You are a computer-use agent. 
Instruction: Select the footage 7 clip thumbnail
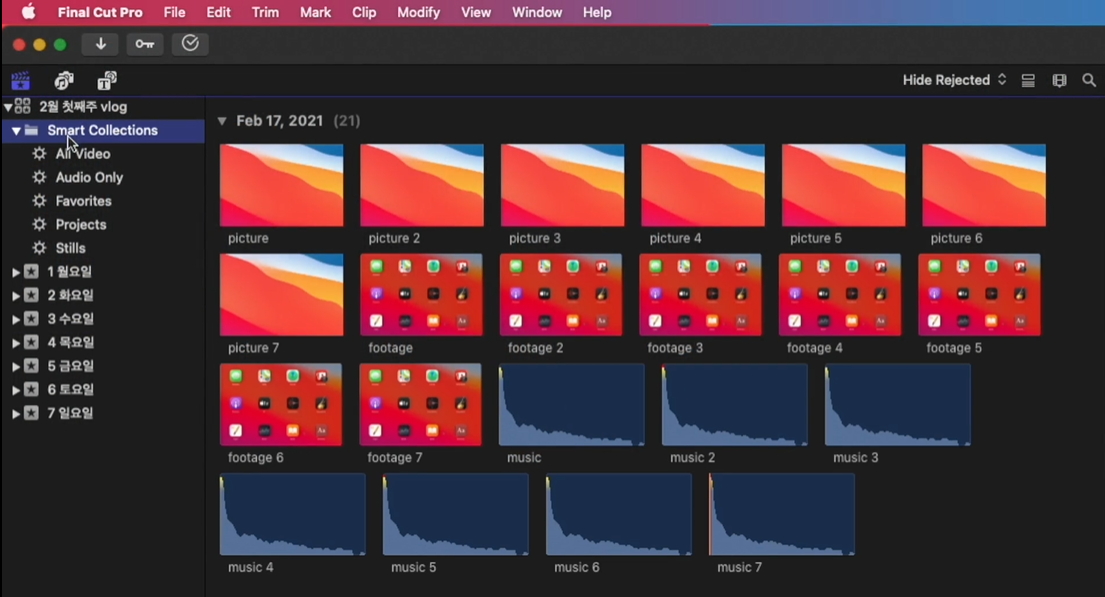(x=421, y=405)
